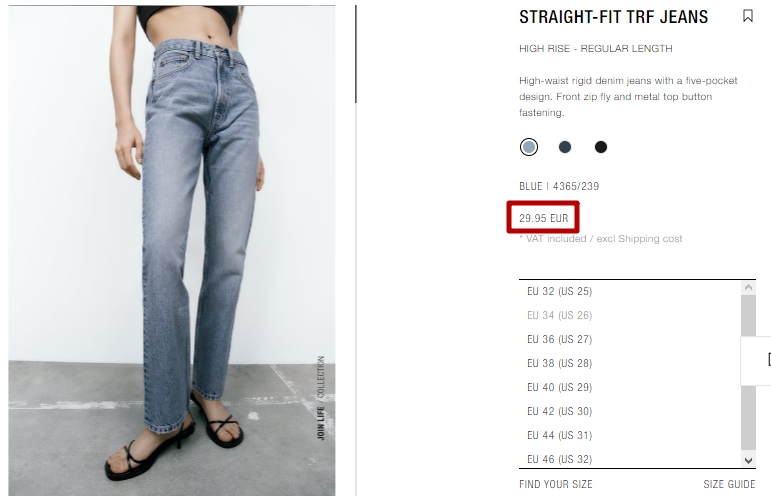Select the light blue color swatch
This screenshot has height=500, width=771.
[x=529, y=147]
